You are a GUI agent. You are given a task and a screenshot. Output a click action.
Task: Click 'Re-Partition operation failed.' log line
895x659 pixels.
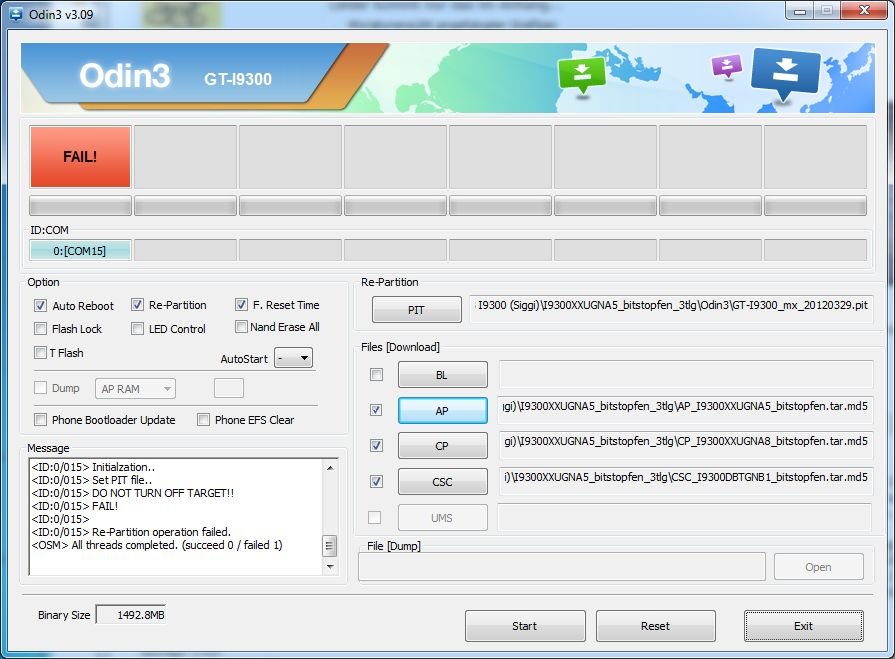tap(131, 532)
